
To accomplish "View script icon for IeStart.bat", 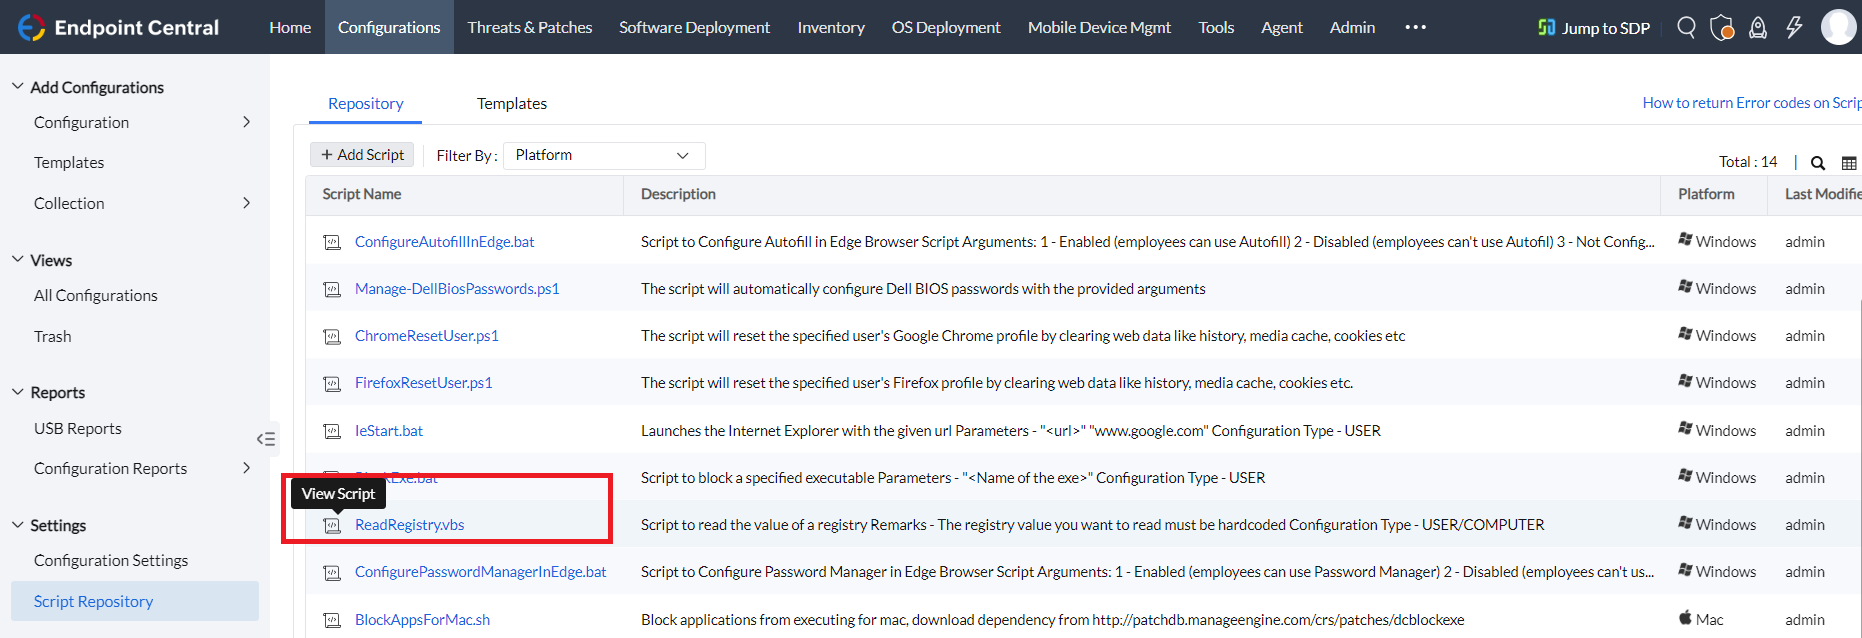I will click(332, 431).
